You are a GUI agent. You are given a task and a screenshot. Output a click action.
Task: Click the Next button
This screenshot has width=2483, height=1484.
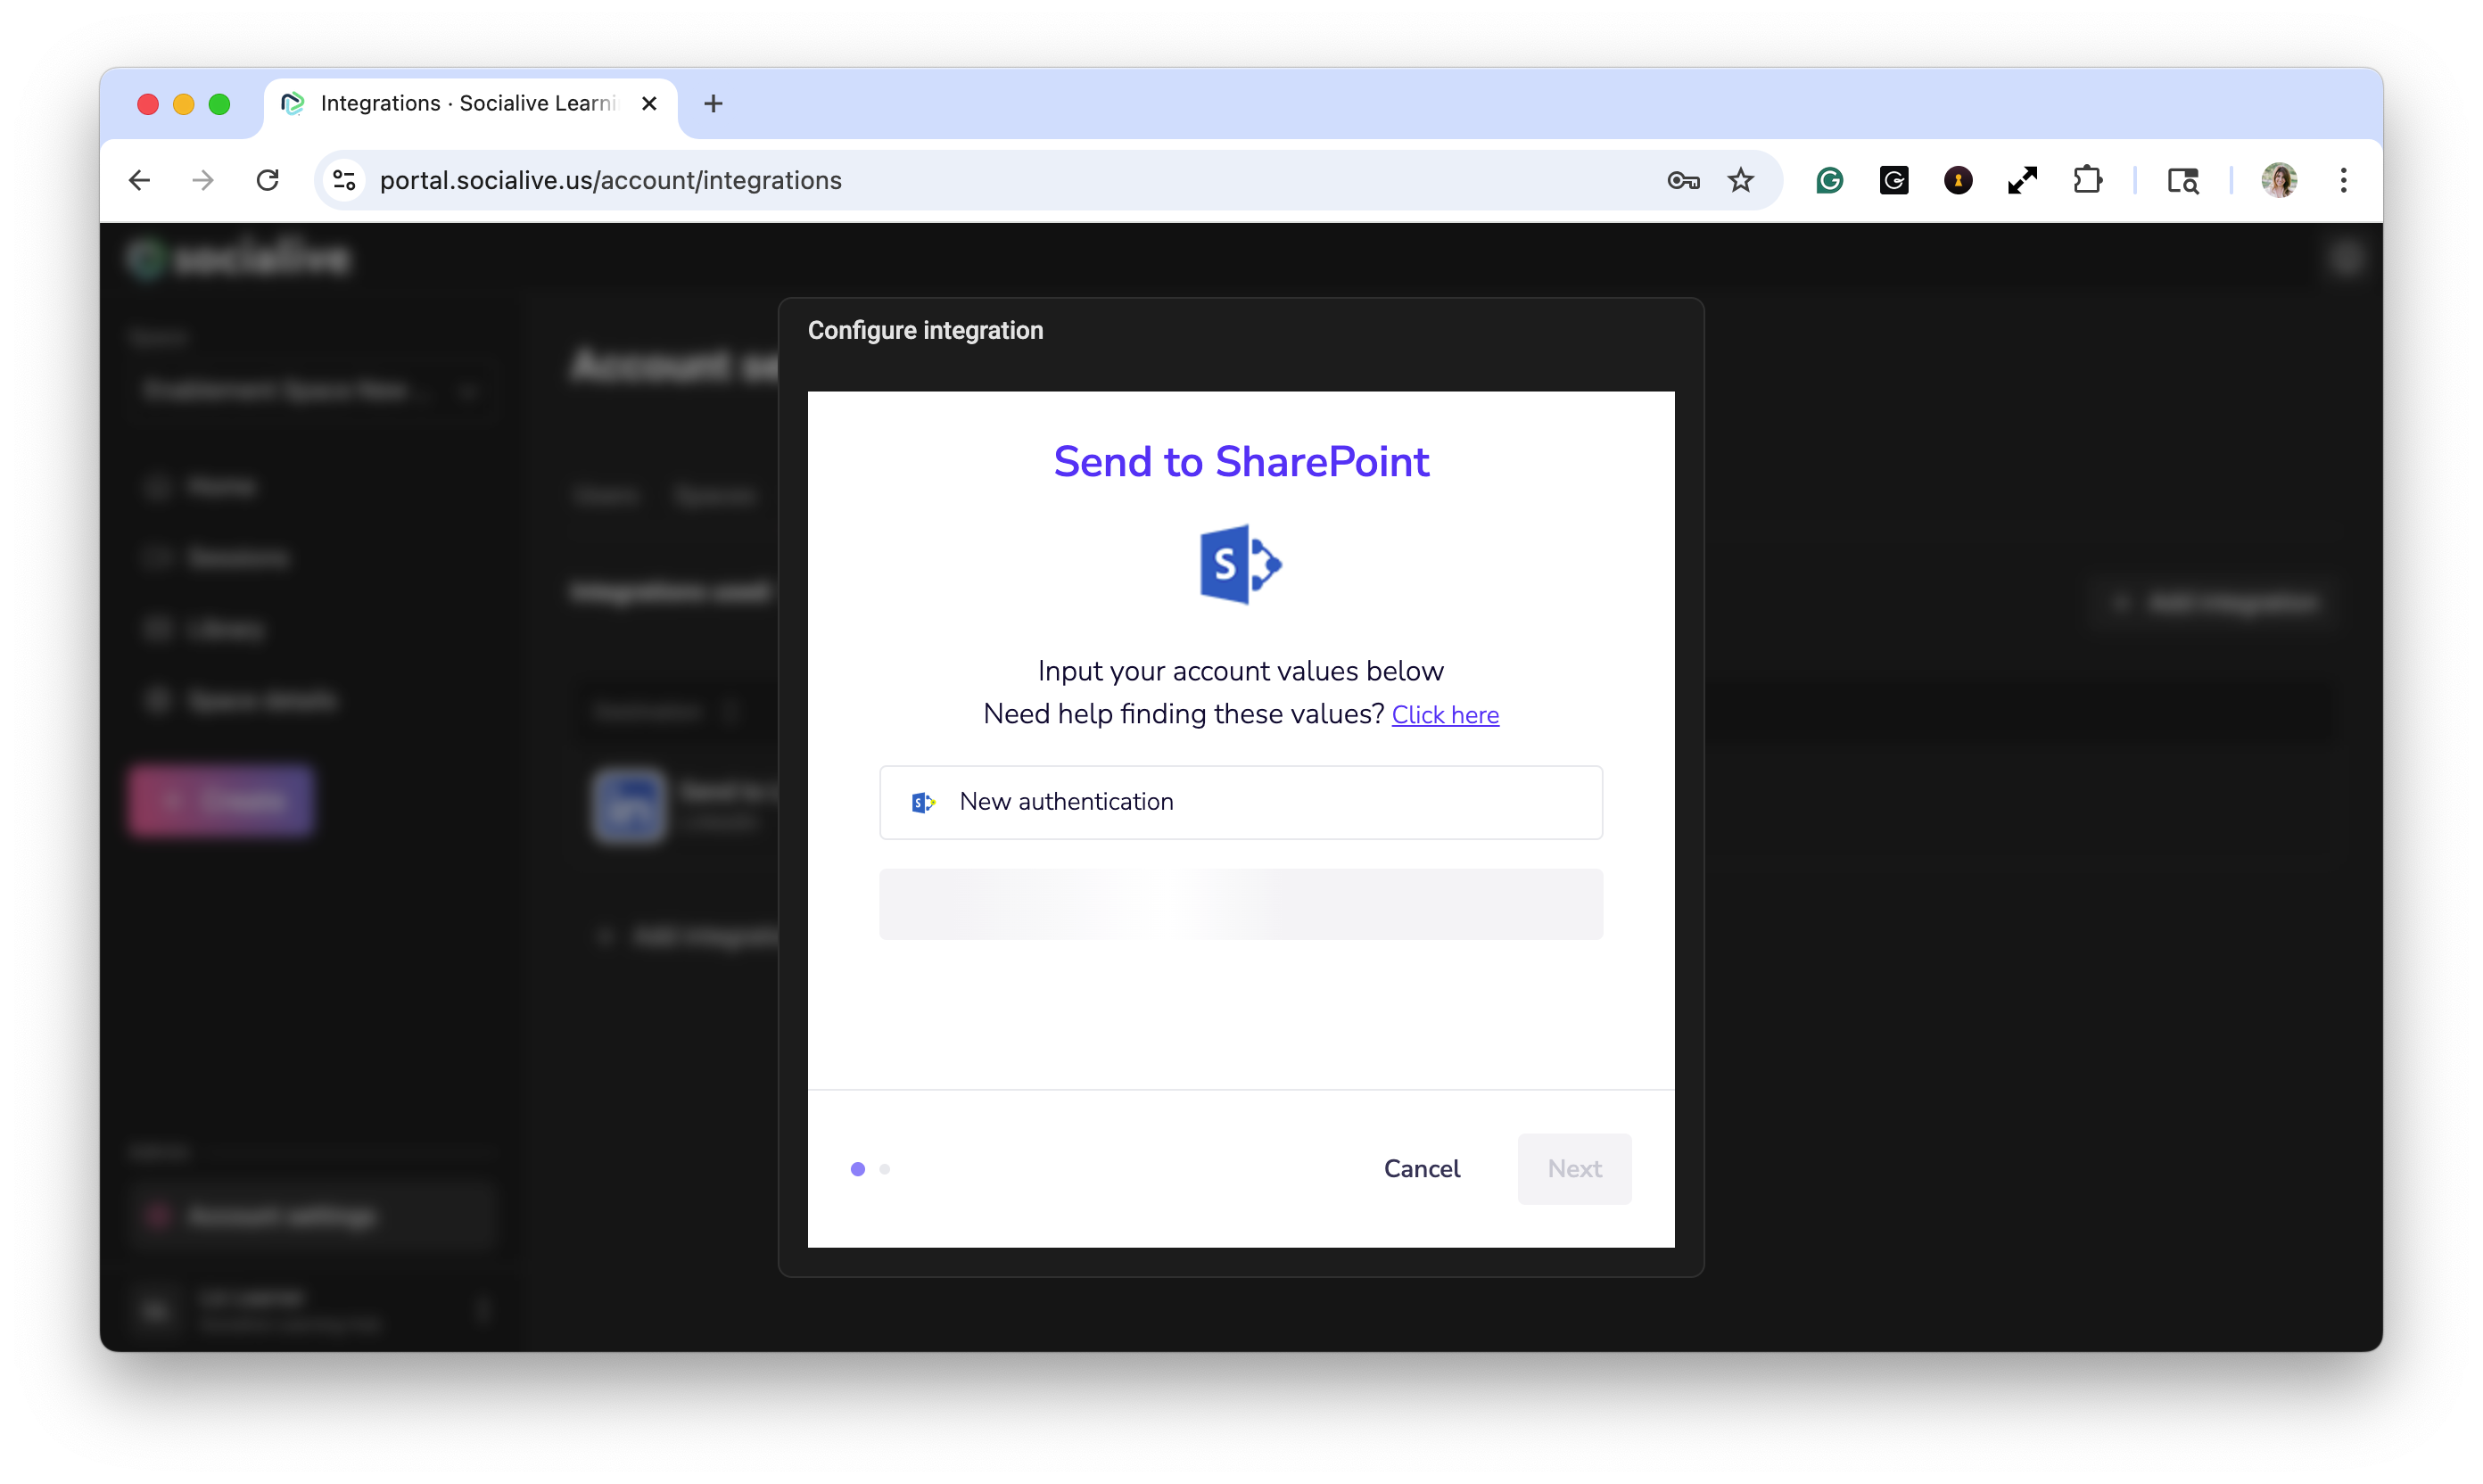[x=1573, y=1168]
